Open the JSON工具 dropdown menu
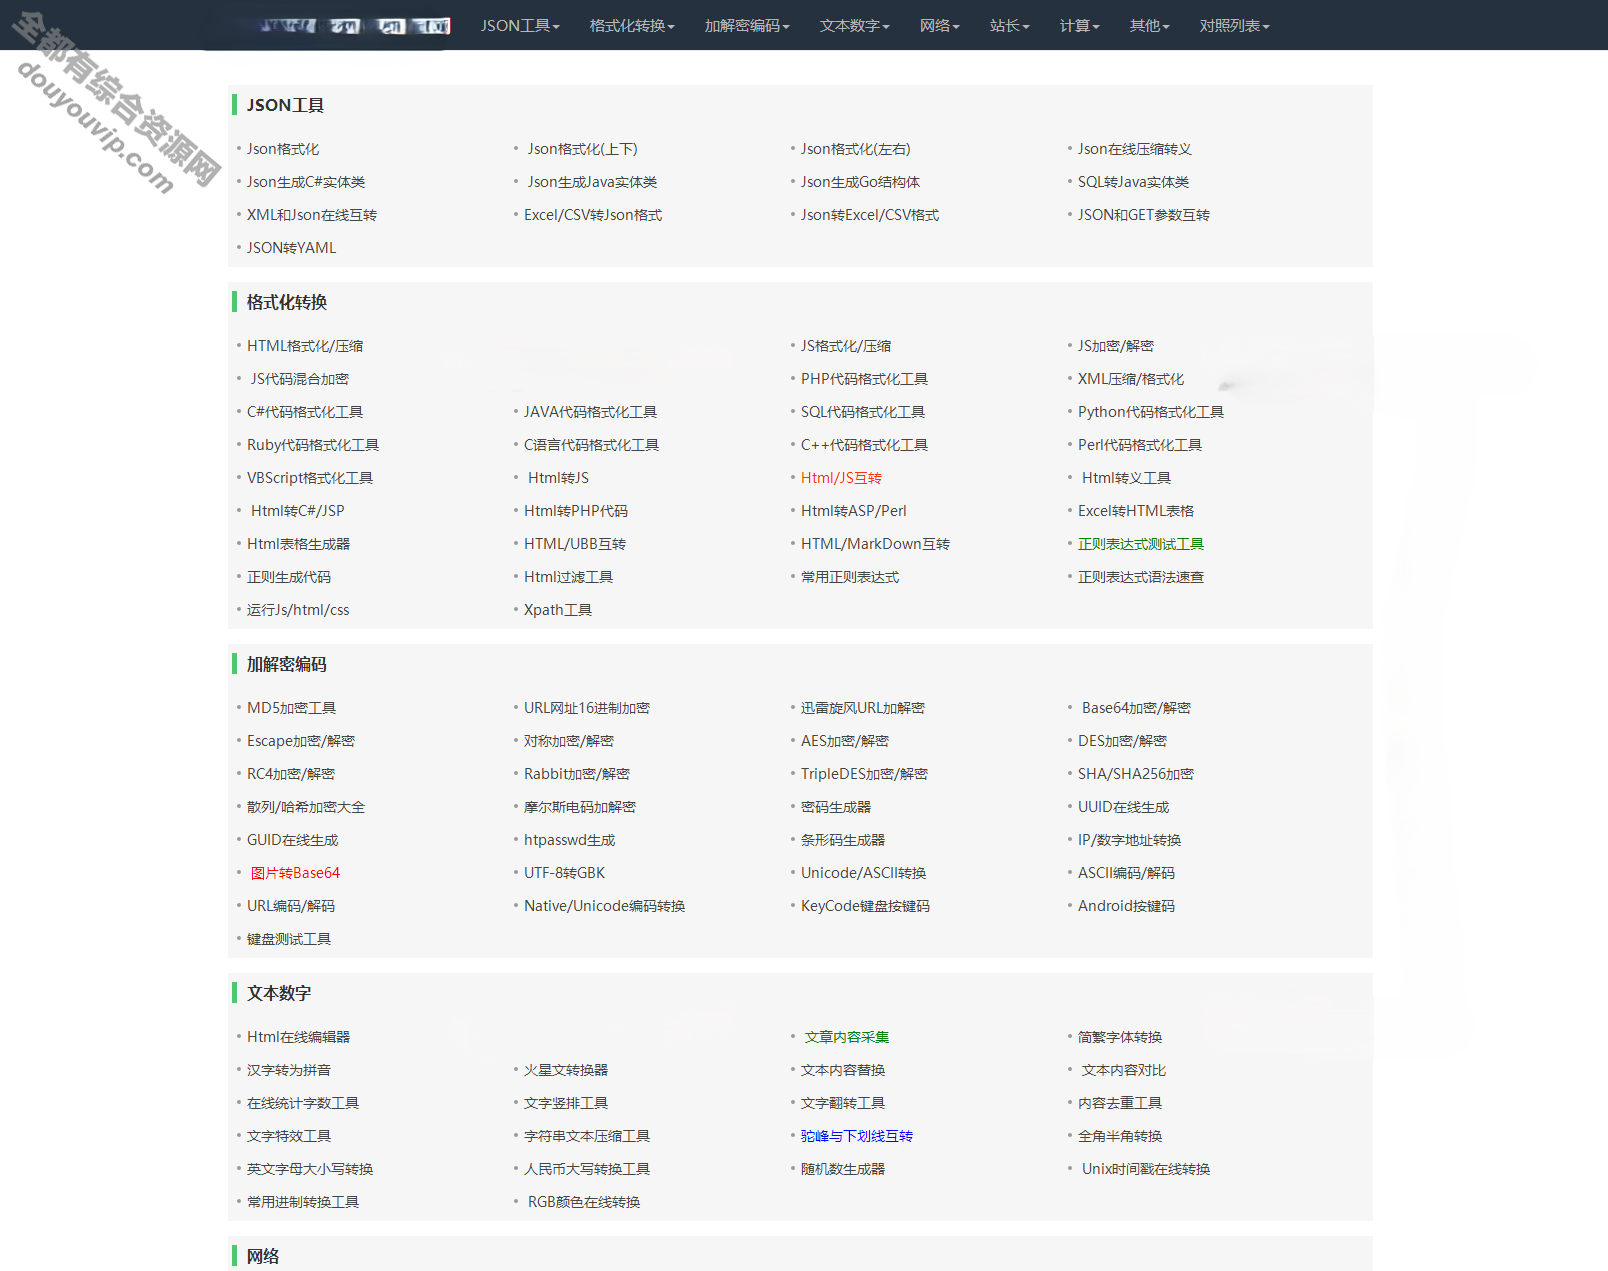 coord(520,26)
